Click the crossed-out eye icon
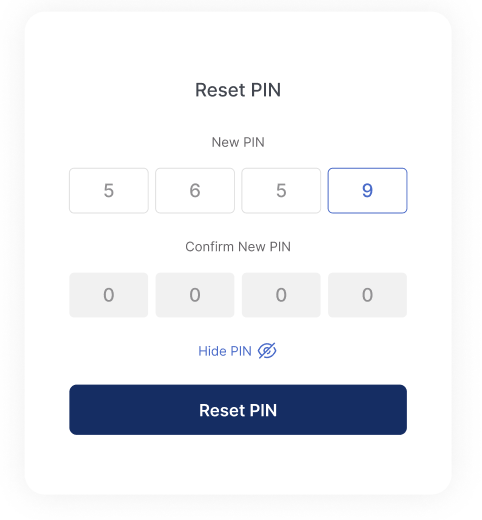 [x=267, y=351]
